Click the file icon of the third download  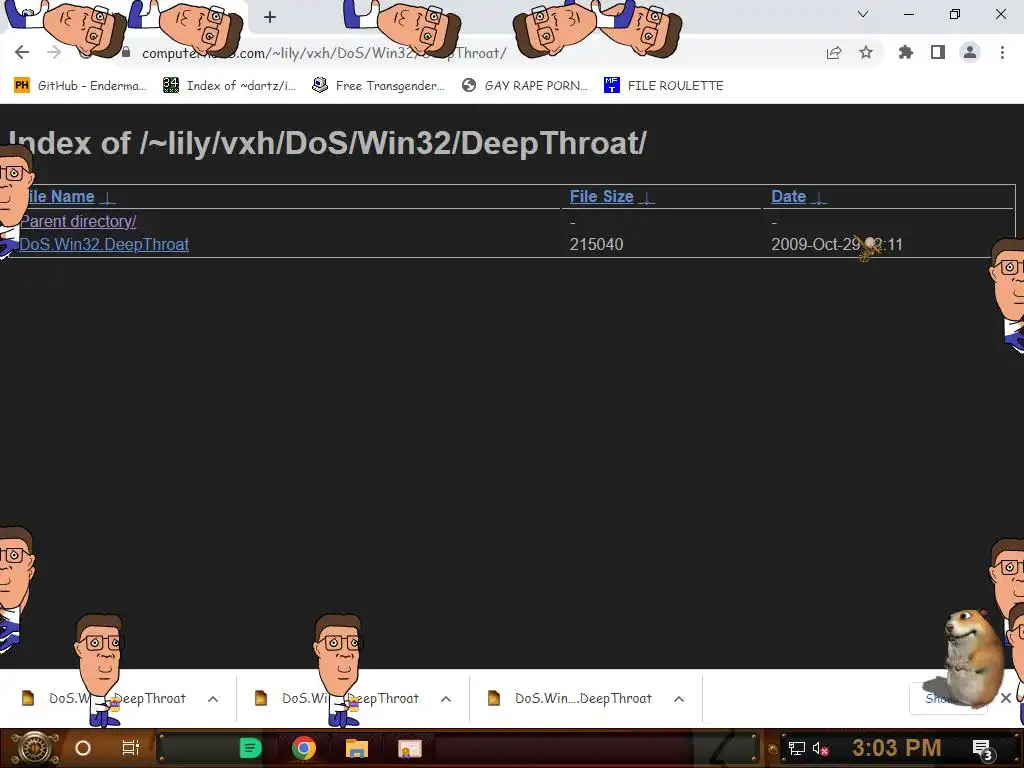coord(494,698)
